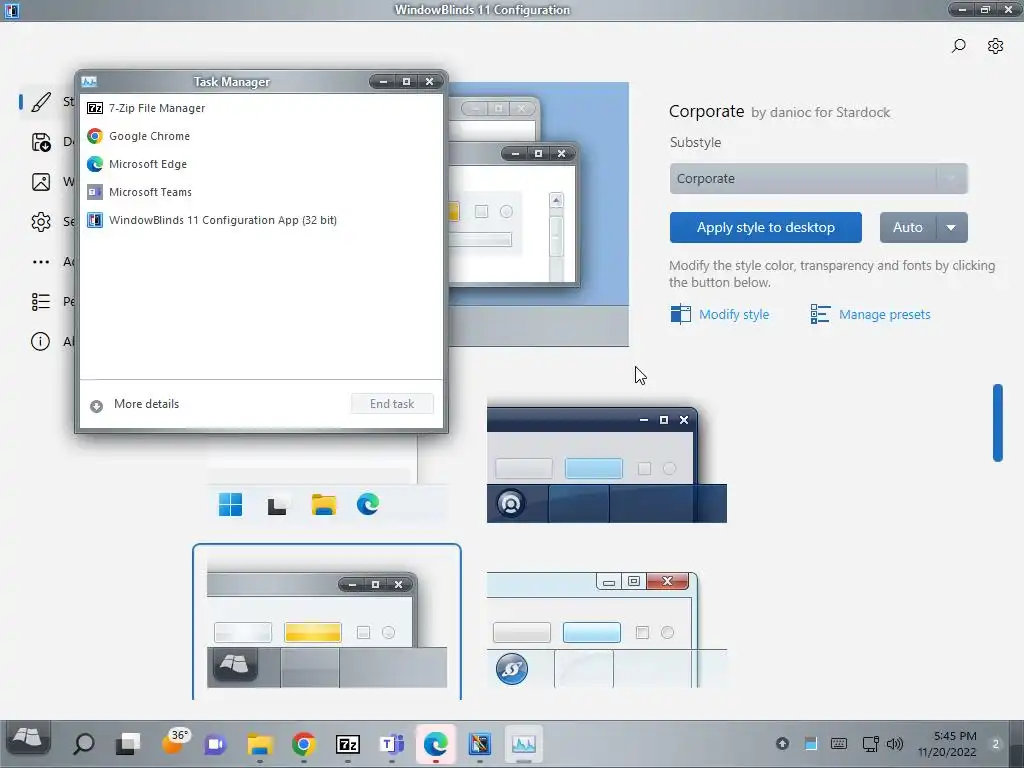Open the Wallpapers picture icon in sidebar
The height and width of the screenshot is (768, 1024).
[41, 182]
